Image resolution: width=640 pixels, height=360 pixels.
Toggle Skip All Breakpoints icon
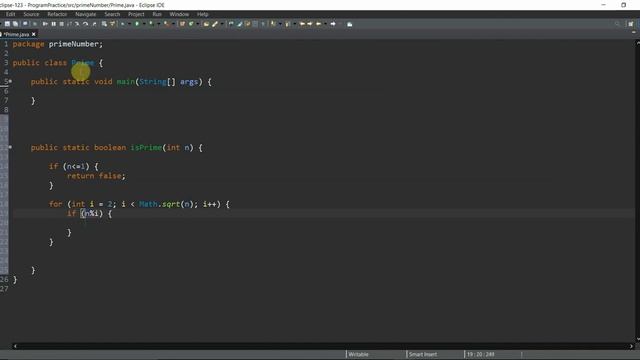pyautogui.click(x=34, y=24)
